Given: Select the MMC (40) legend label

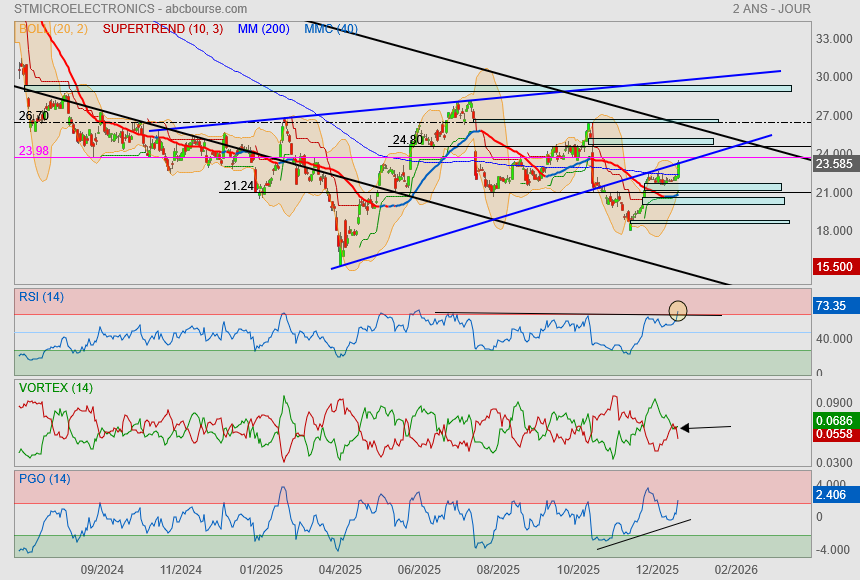Looking at the screenshot, I should click(331, 29).
